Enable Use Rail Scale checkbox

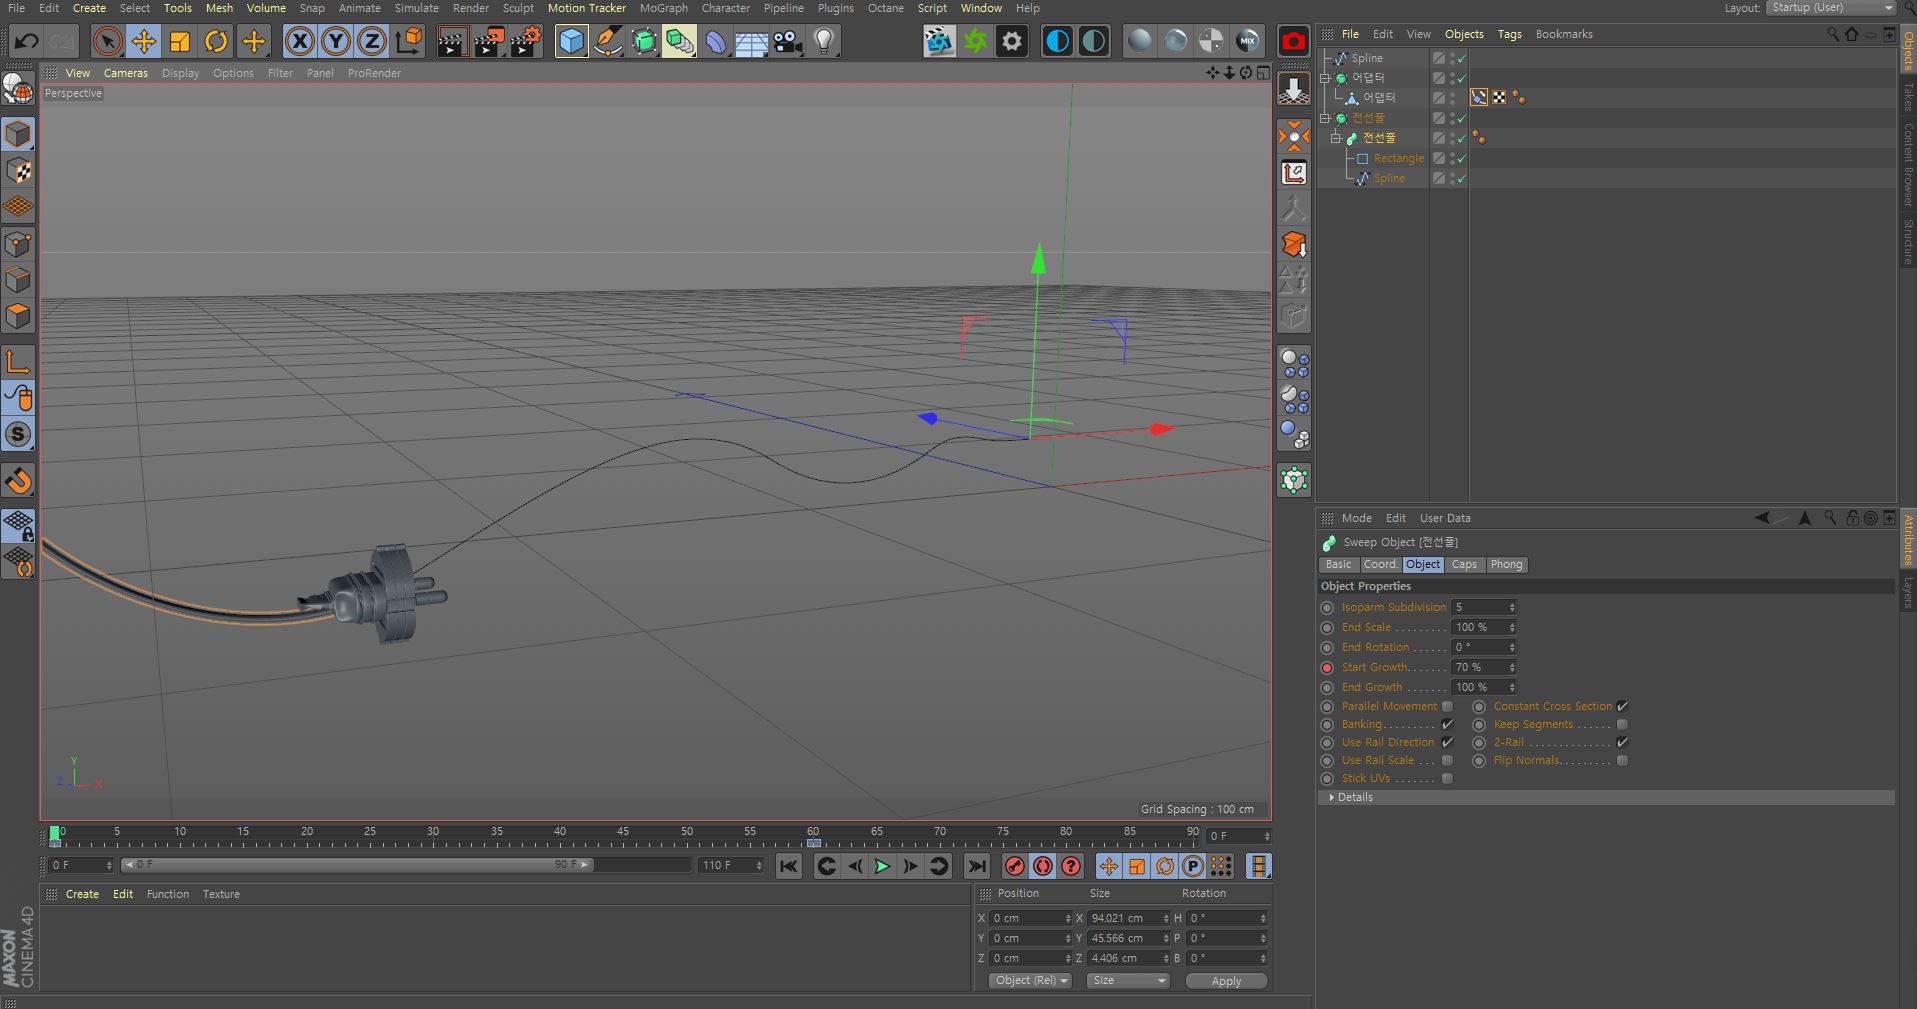pos(1447,760)
